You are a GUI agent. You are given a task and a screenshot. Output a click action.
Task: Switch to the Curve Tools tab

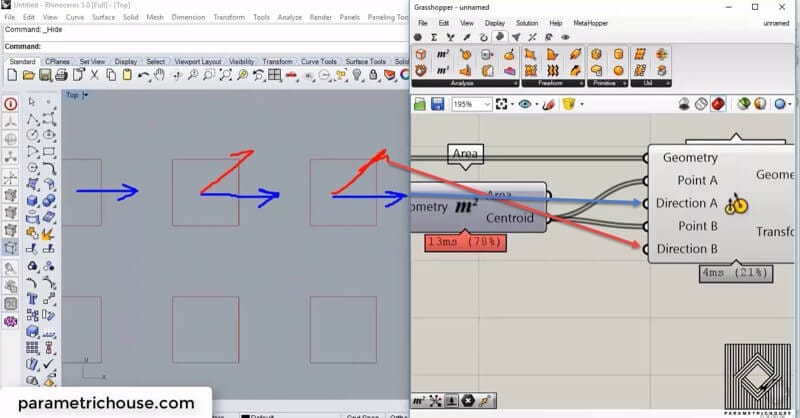pos(320,61)
